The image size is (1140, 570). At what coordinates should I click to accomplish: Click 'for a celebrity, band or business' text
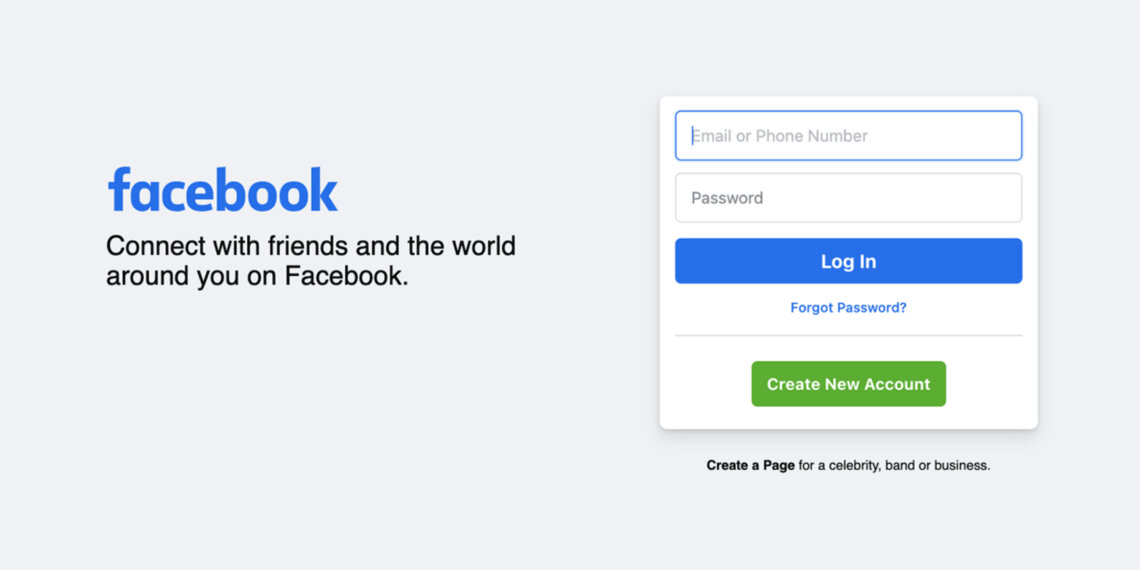coord(894,465)
